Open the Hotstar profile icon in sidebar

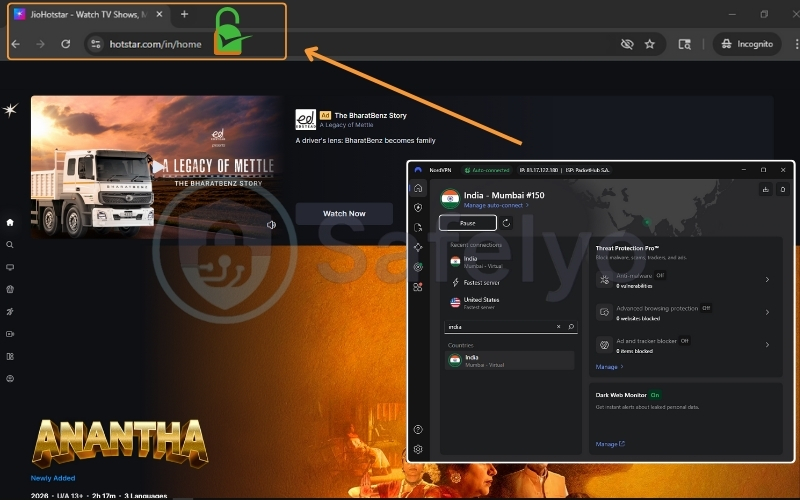tap(10, 379)
